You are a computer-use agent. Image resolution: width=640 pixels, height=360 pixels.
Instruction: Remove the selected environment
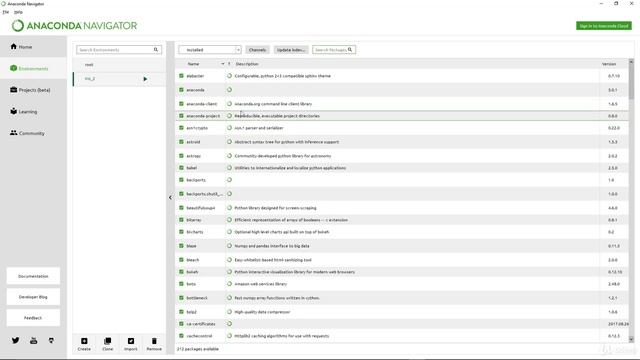click(154, 344)
